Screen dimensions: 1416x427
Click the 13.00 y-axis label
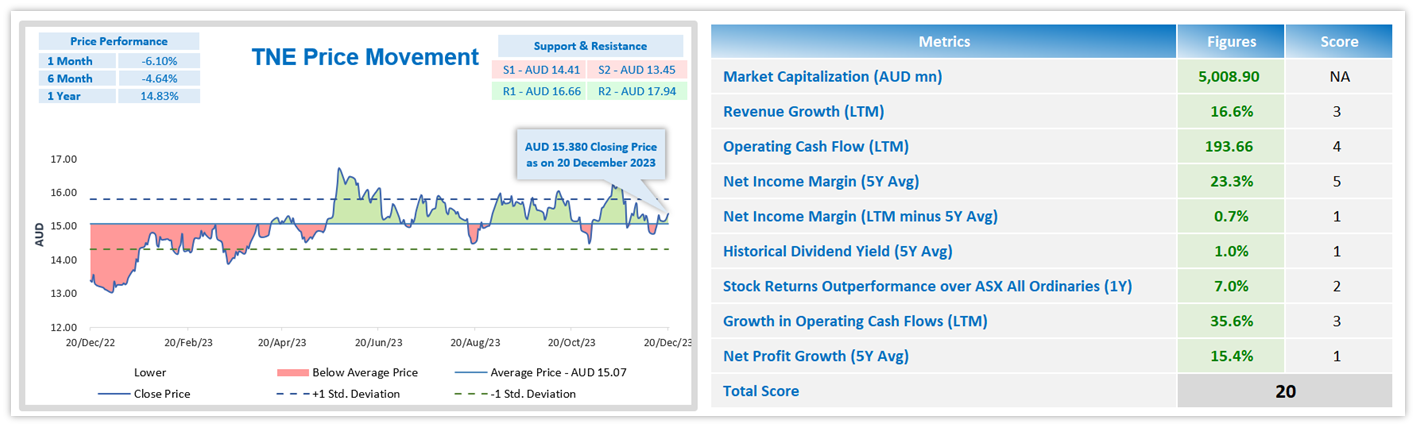pos(63,294)
